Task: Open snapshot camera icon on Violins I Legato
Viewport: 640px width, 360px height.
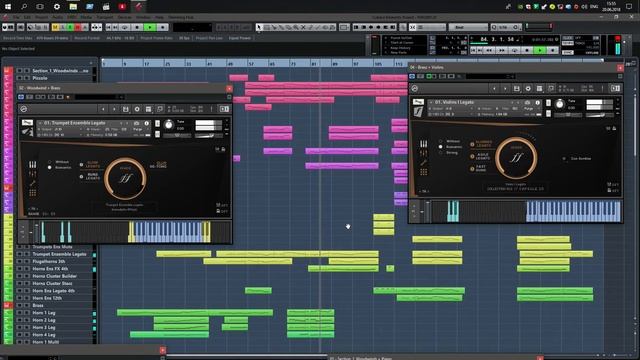Action: 527,102
